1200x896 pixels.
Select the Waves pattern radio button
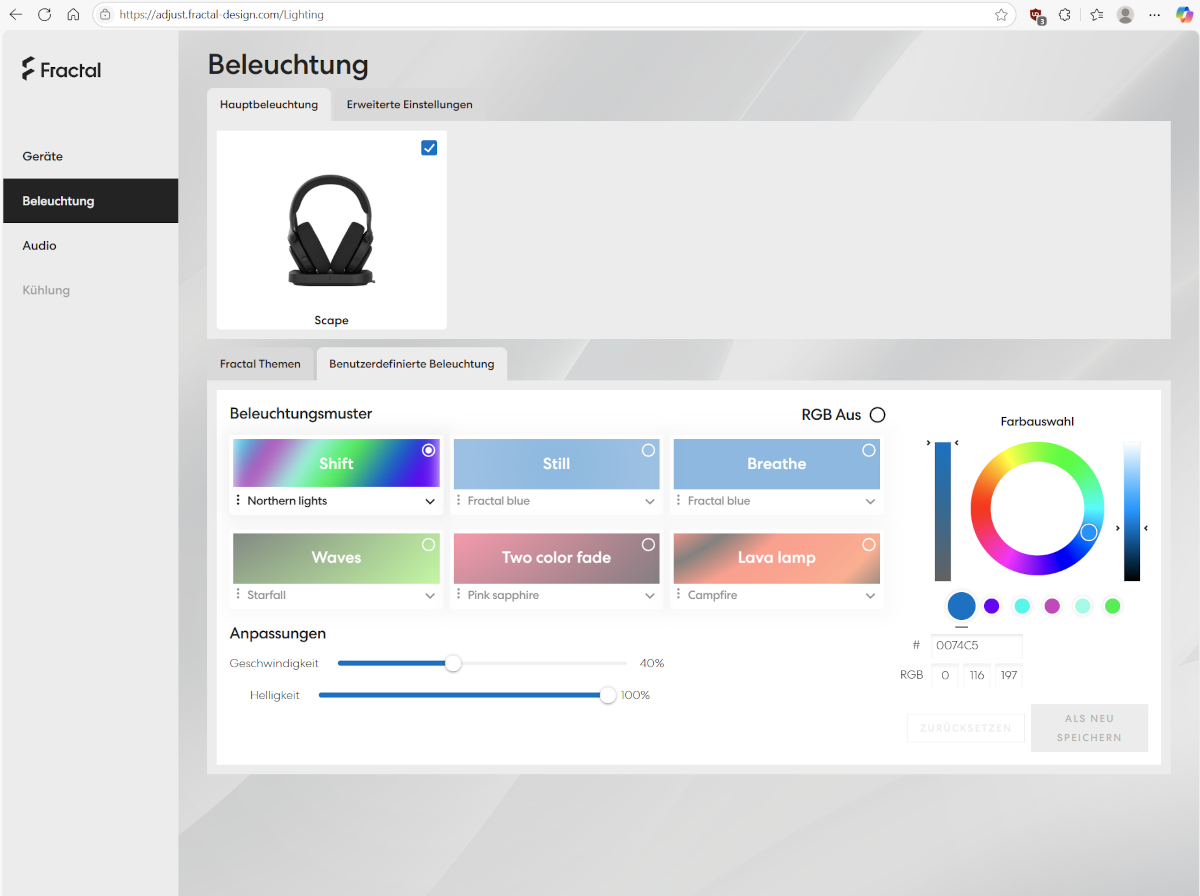[x=428, y=544]
